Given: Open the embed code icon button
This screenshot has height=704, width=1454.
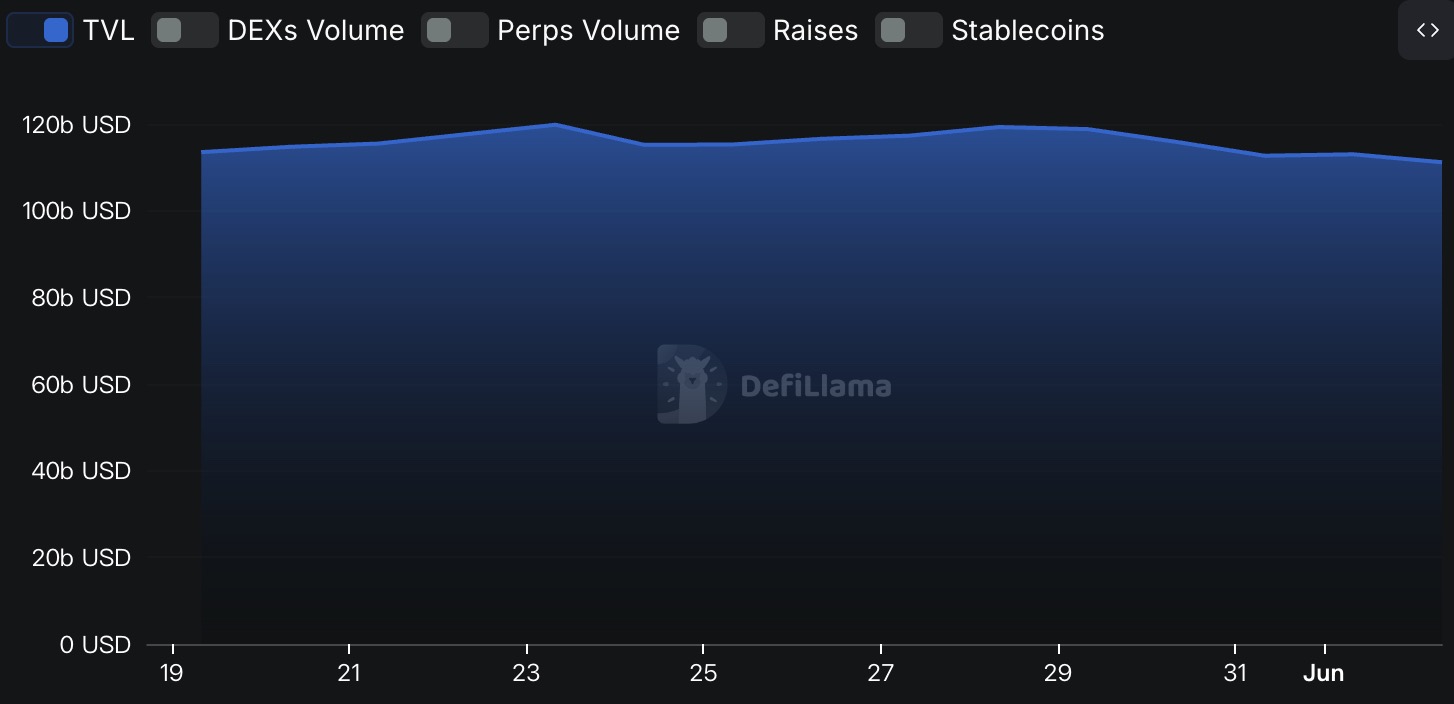Looking at the screenshot, I should 1427,30.
